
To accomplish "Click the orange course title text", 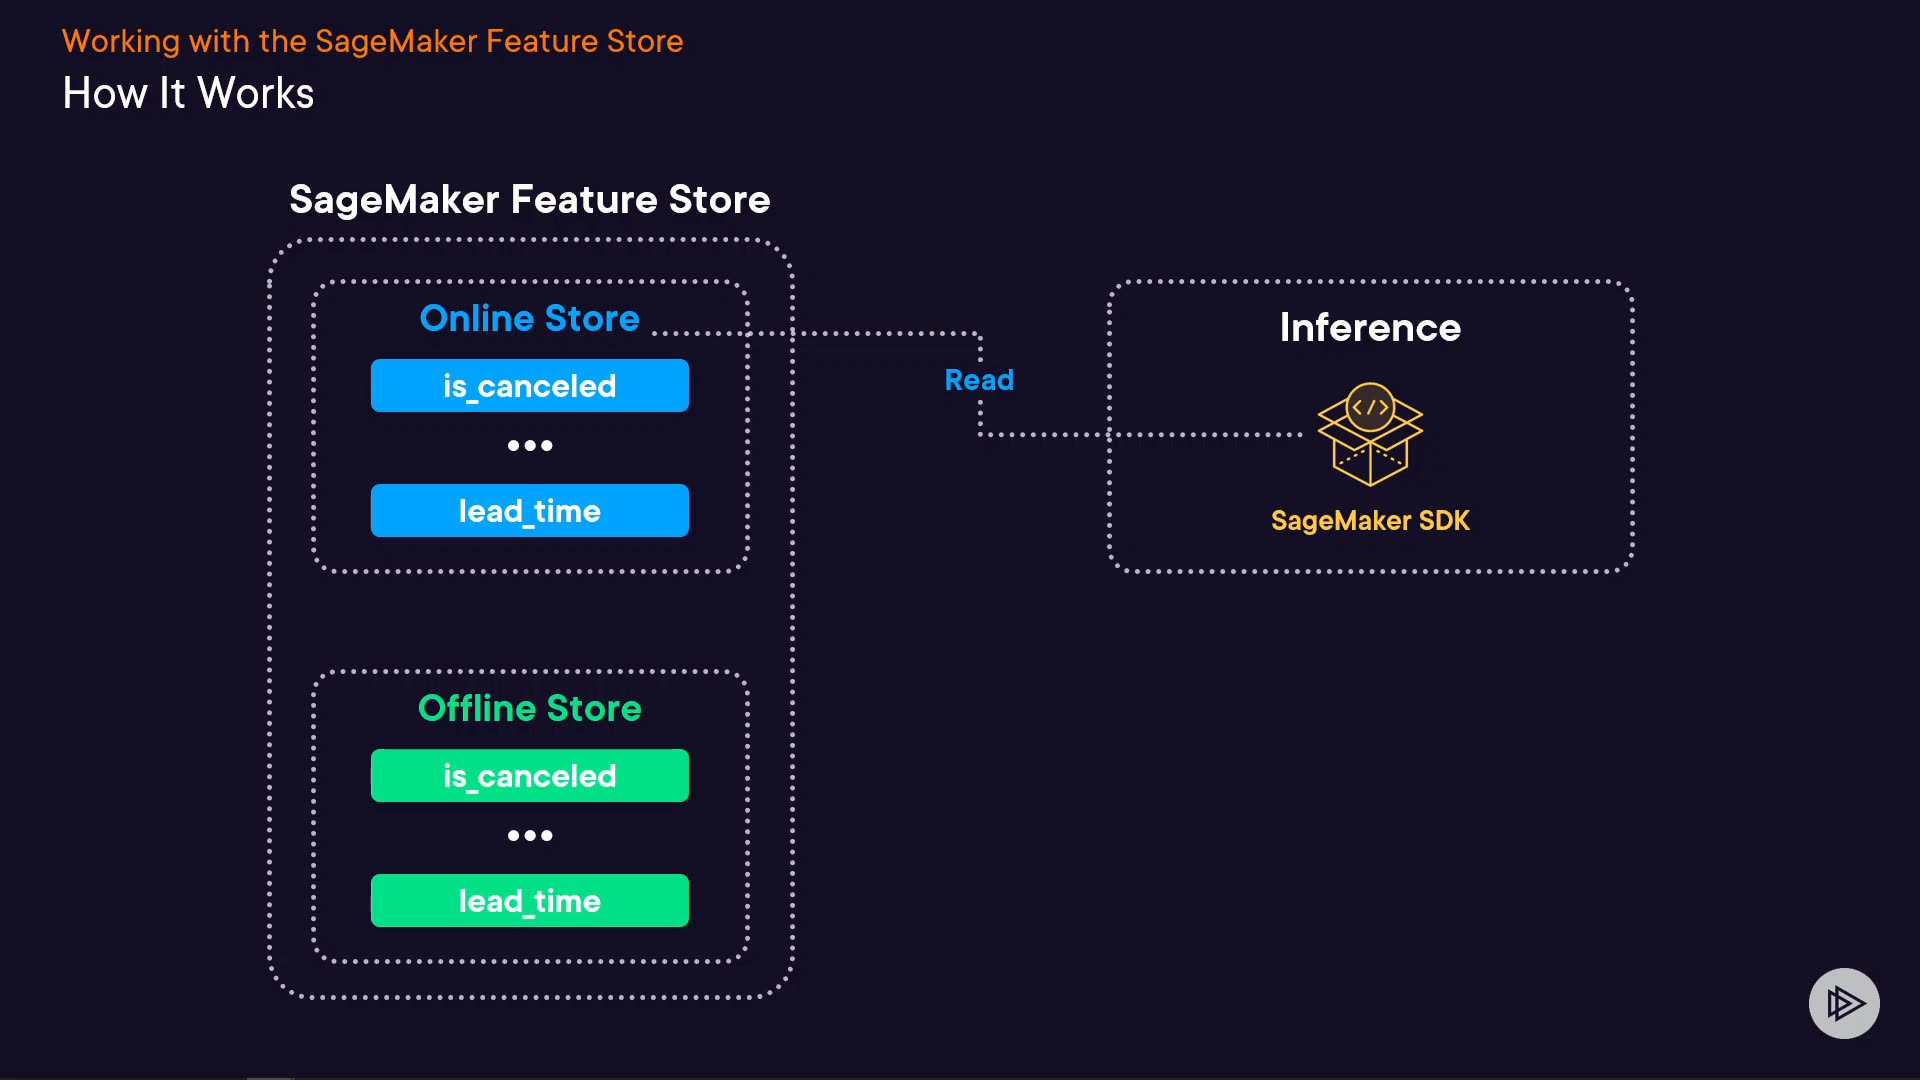I will click(372, 41).
